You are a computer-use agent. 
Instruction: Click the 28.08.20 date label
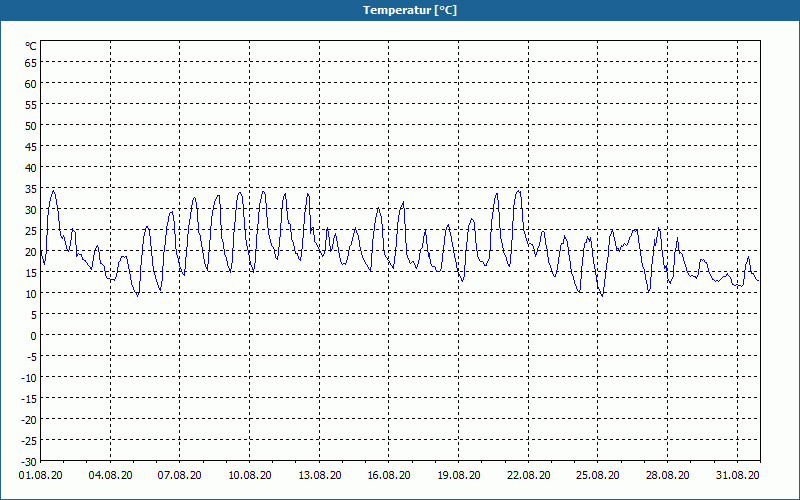click(667, 475)
